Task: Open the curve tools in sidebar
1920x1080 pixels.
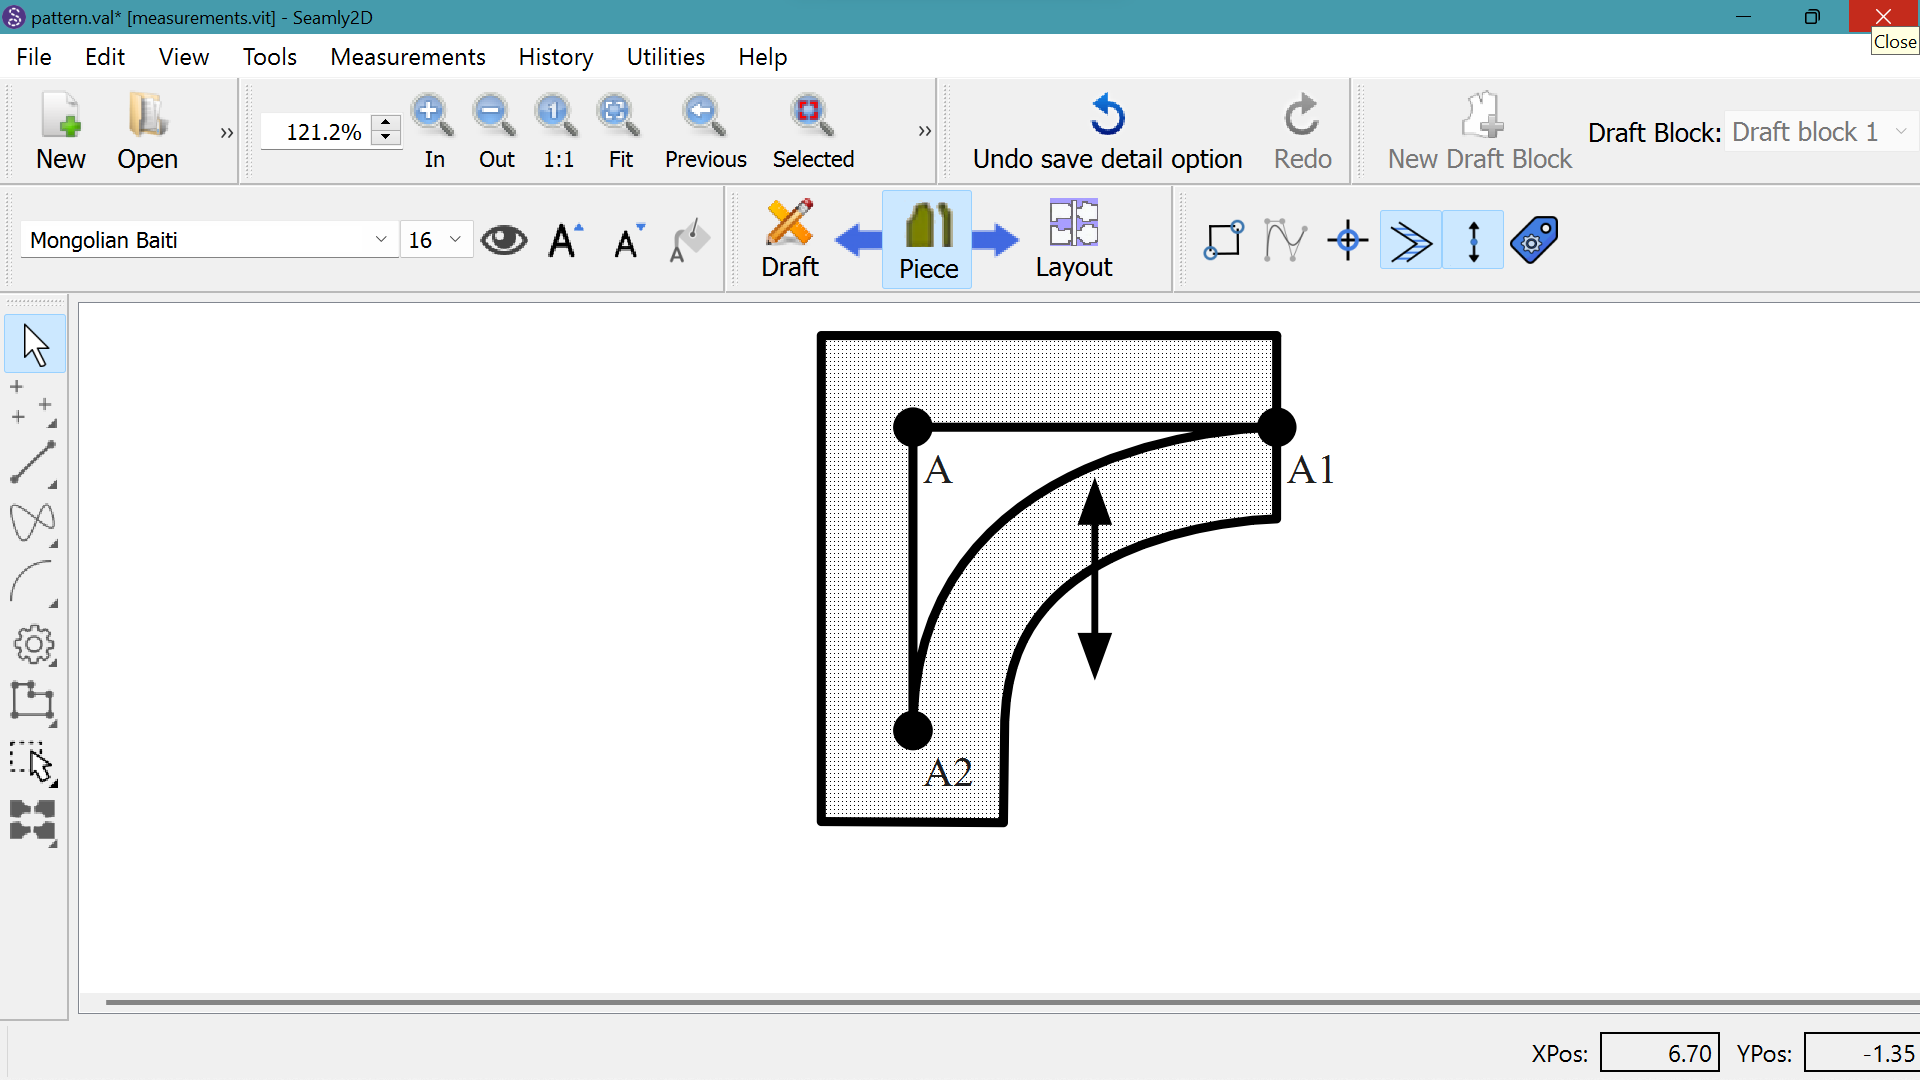Action: 33,523
